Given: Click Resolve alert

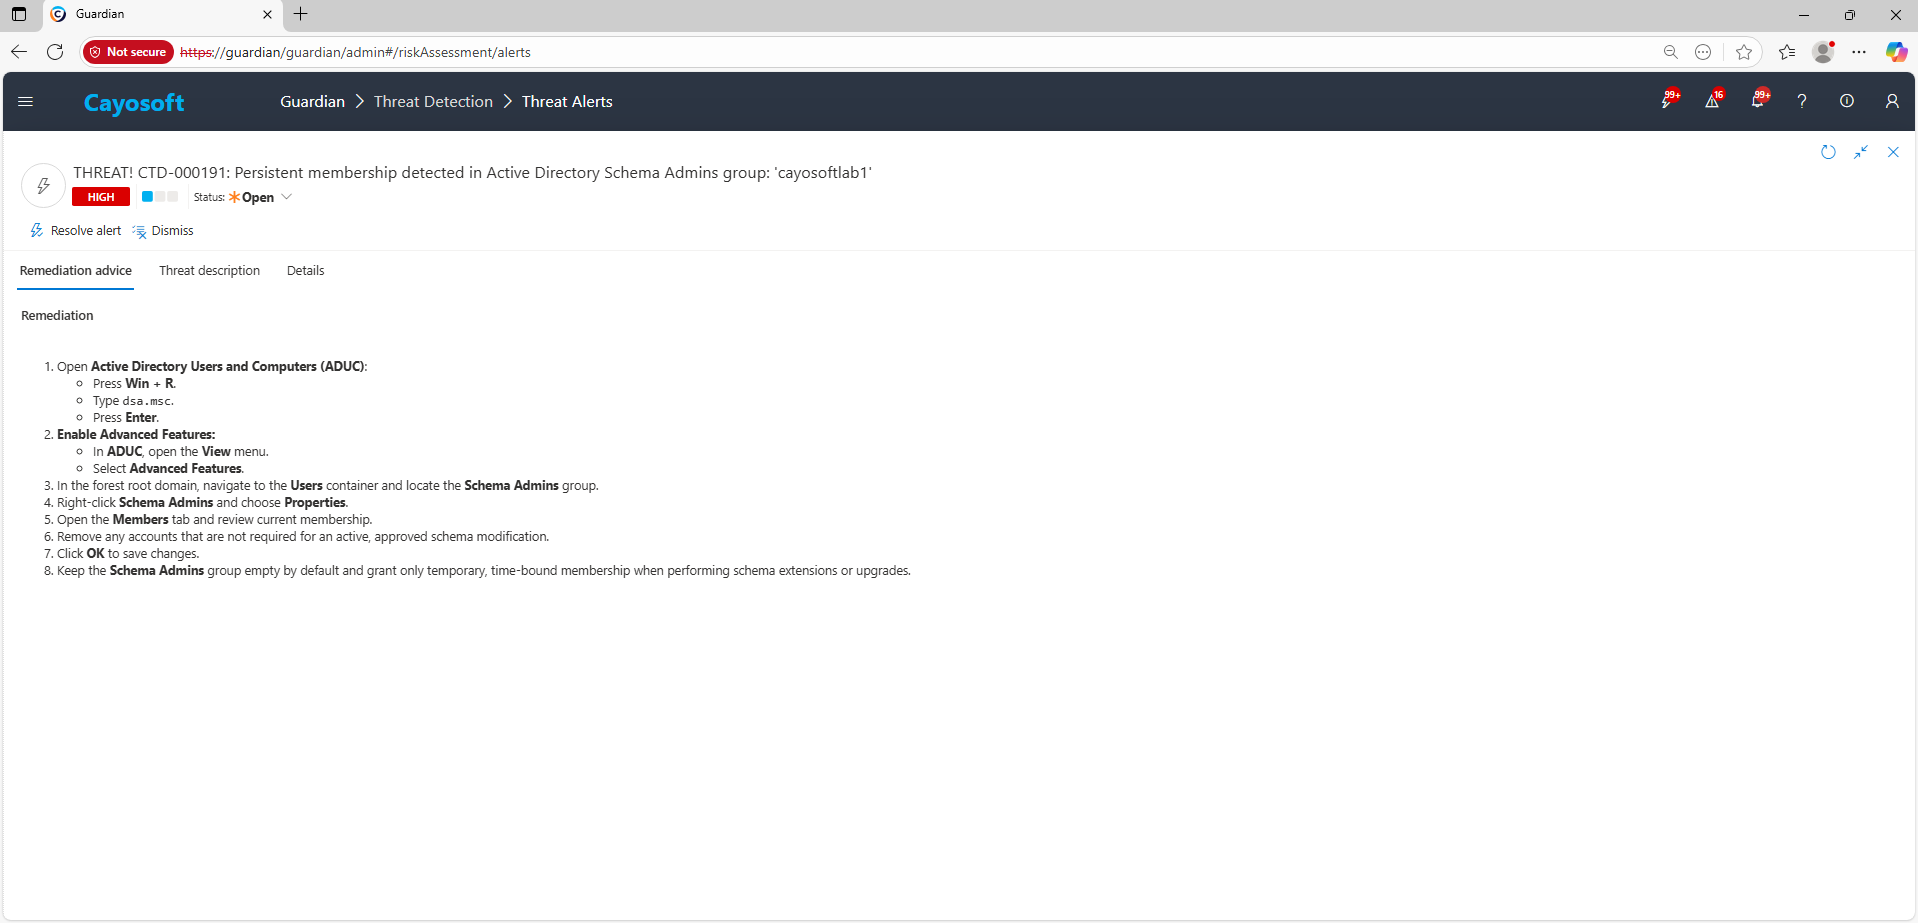Looking at the screenshot, I should coord(76,231).
